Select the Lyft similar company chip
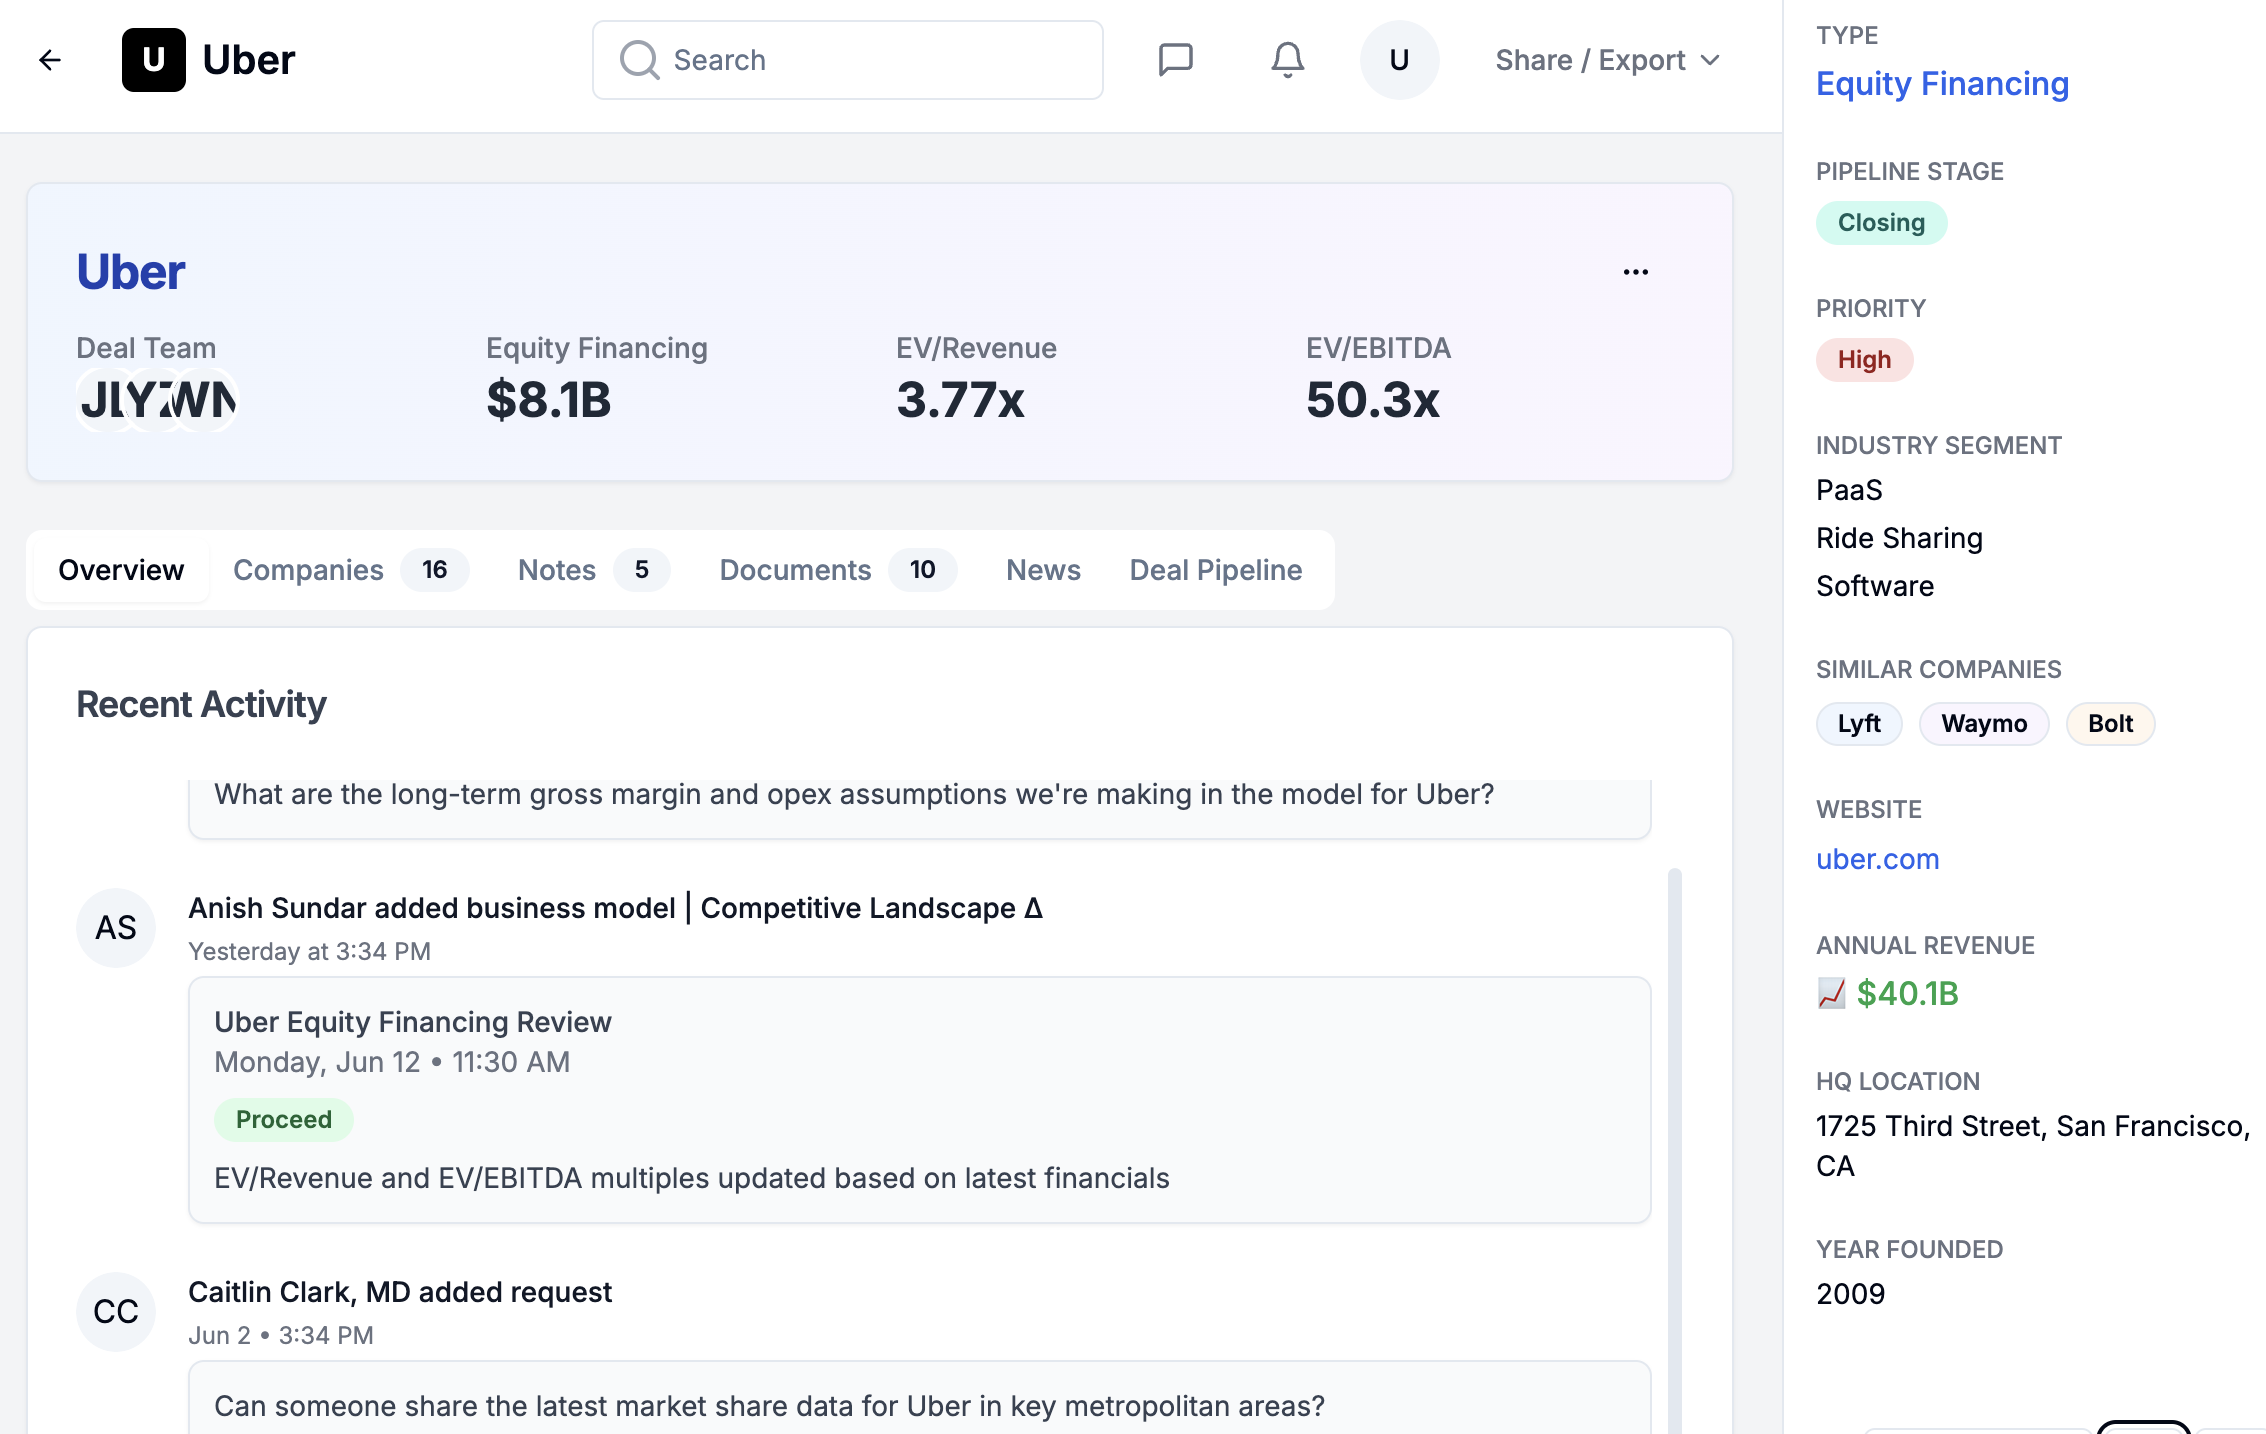Viewport: 2266px width, 1434px height. point(1859,724)
